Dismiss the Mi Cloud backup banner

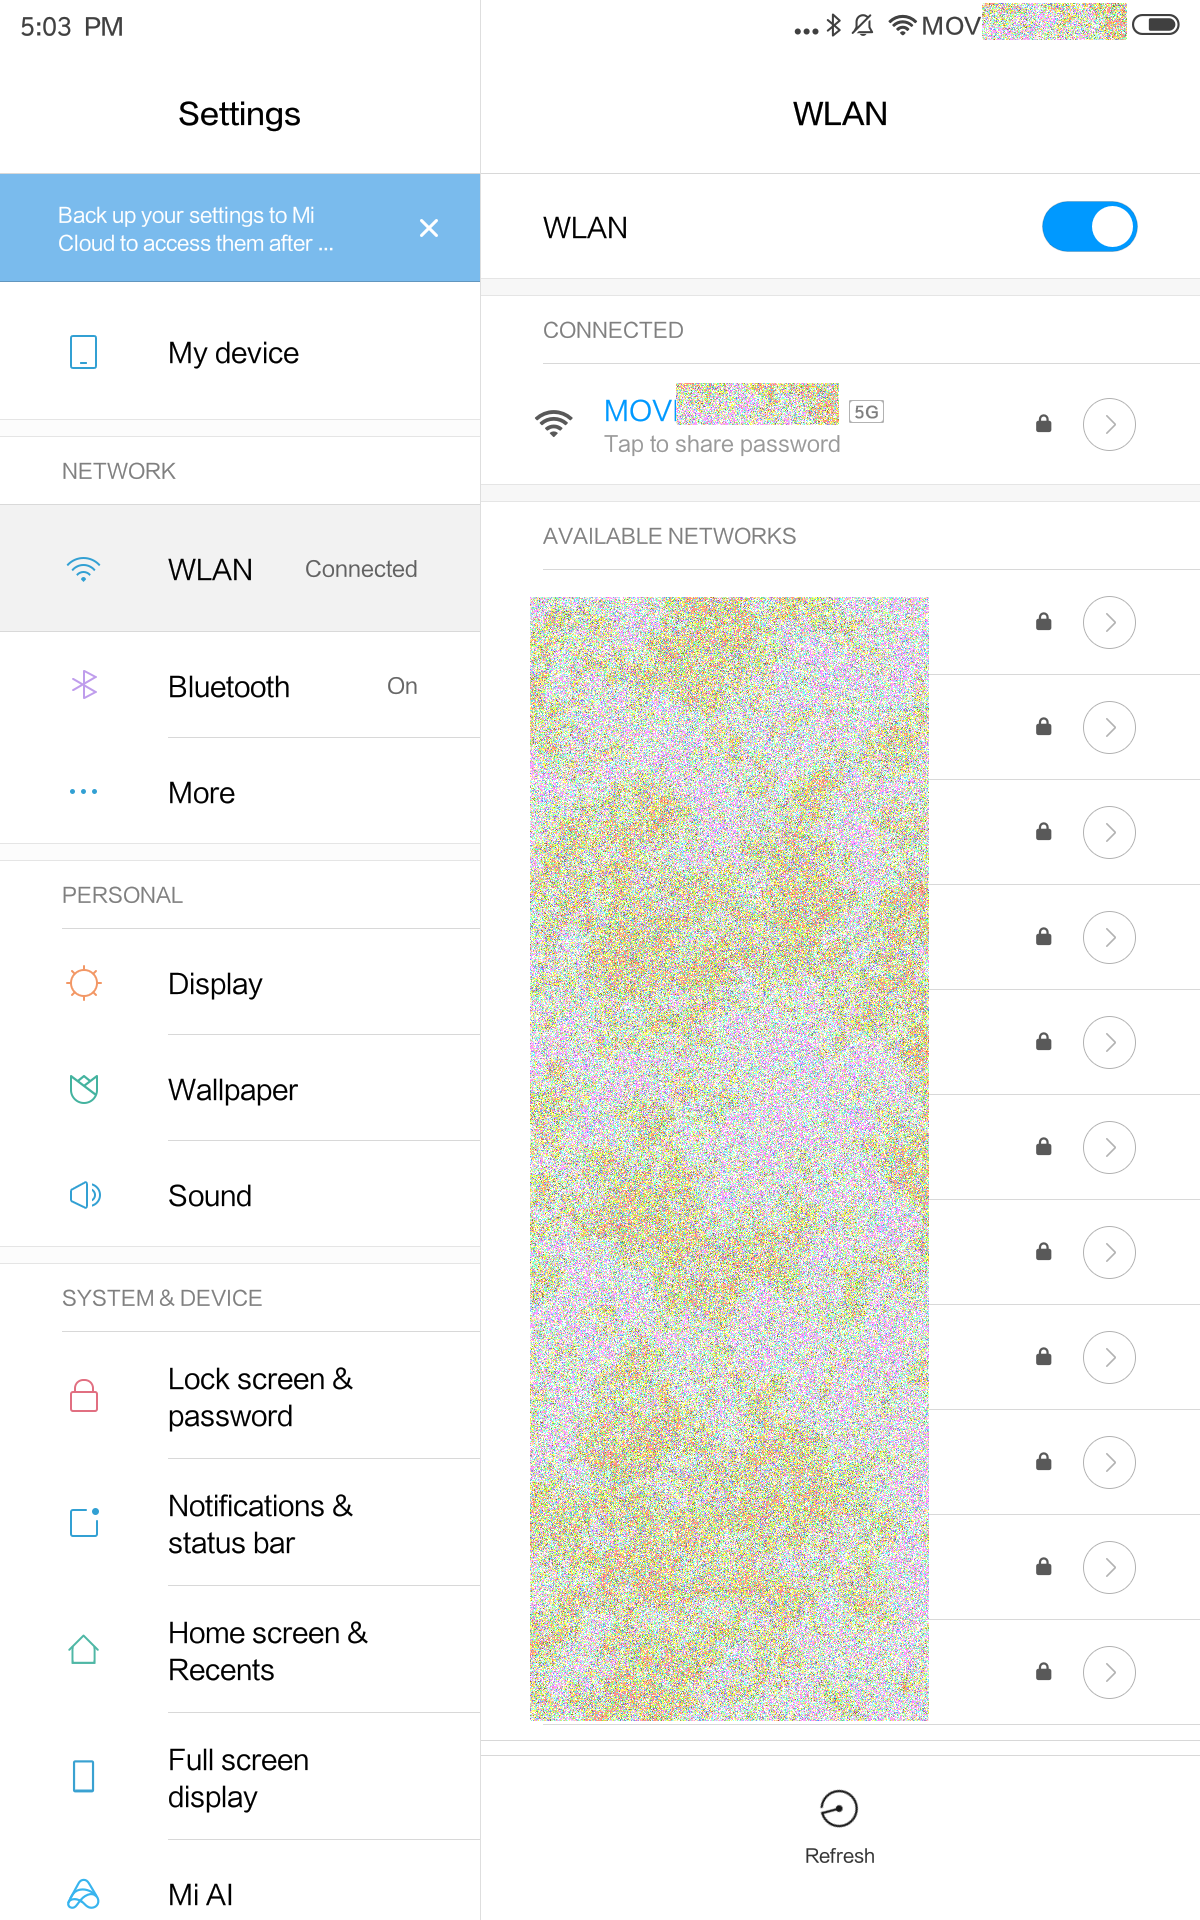(429, 228)
